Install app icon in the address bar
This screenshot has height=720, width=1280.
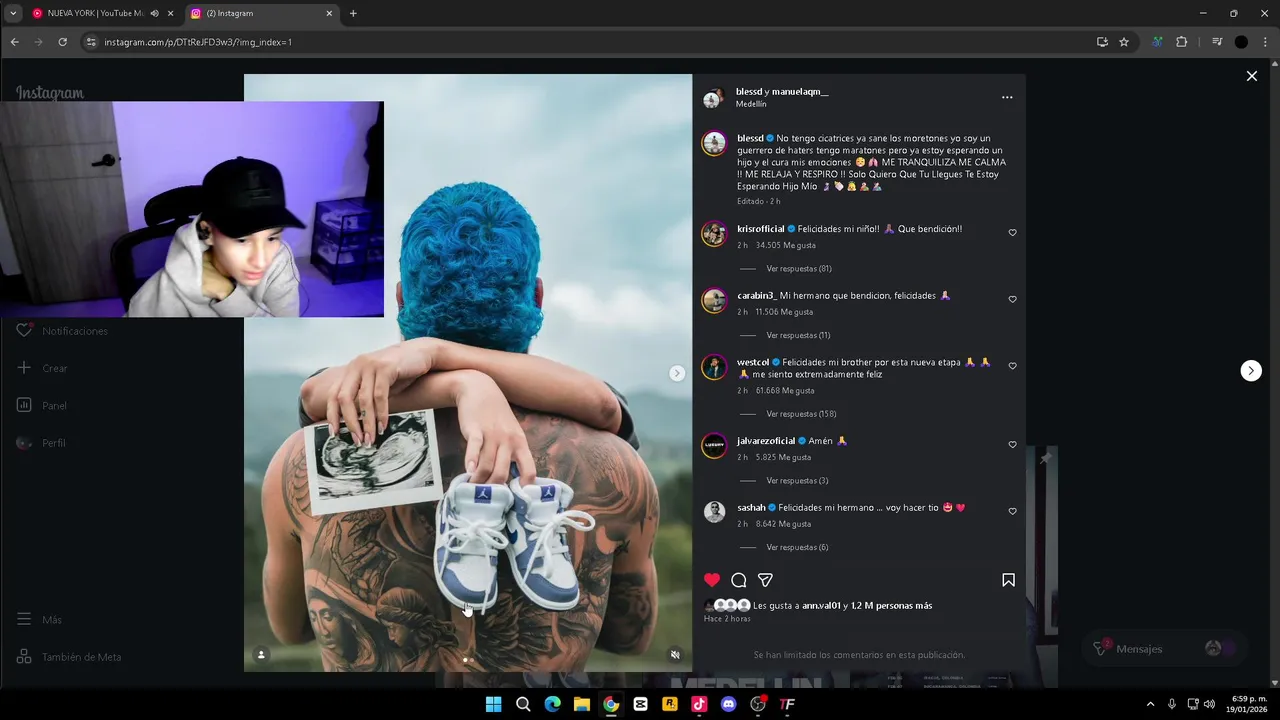click(1102, 42)
